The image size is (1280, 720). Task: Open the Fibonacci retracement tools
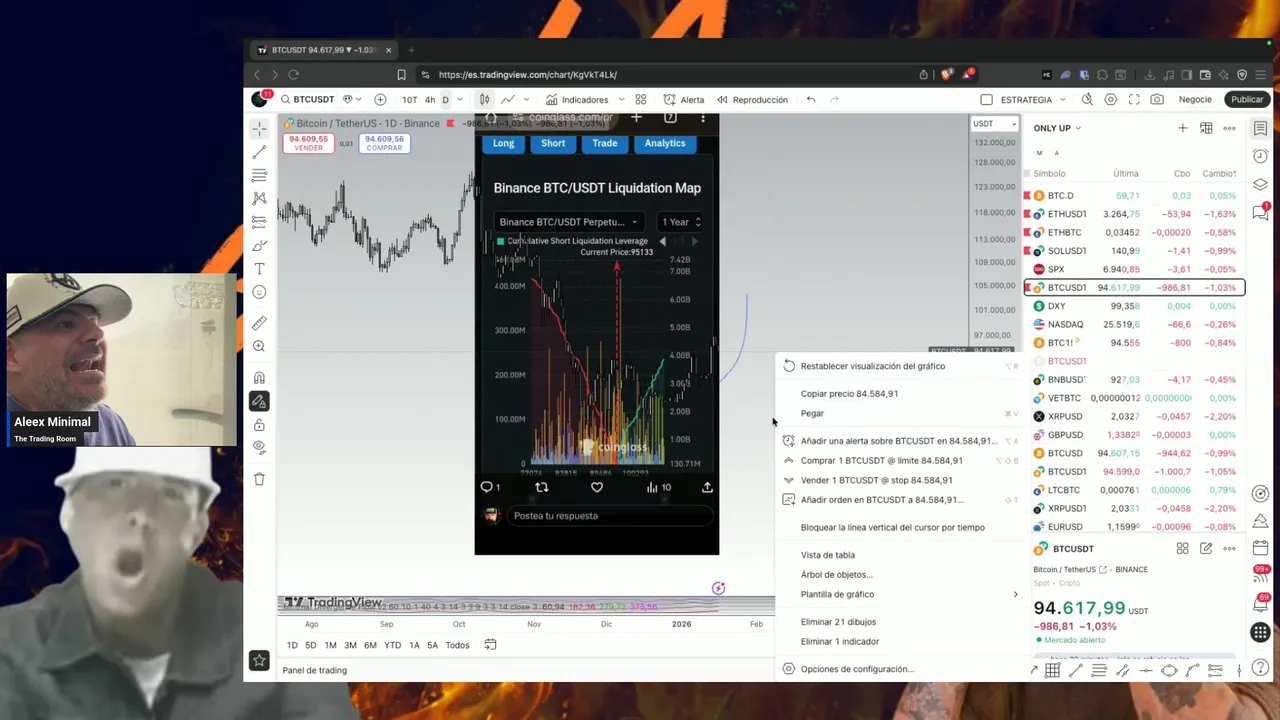259,175
